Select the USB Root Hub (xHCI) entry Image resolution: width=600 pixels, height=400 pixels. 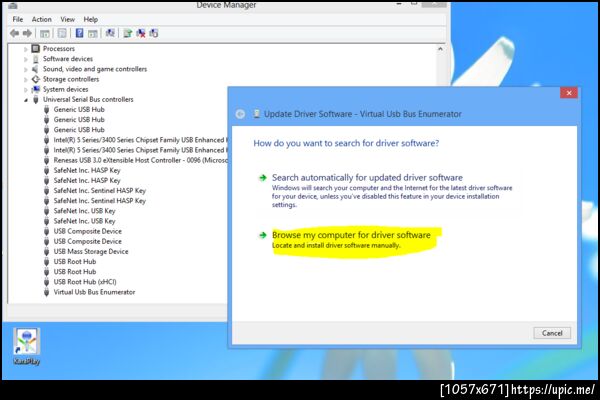85,282
